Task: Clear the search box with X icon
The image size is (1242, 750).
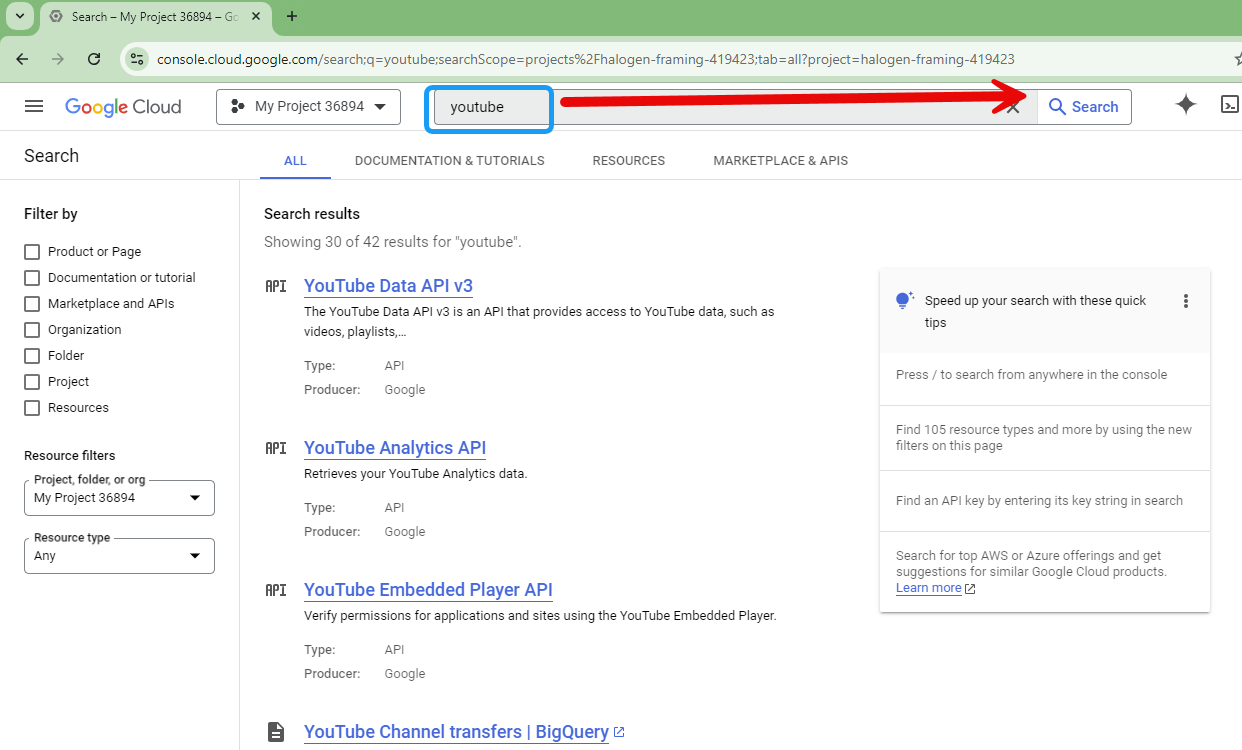Action: click(1013, 107)
